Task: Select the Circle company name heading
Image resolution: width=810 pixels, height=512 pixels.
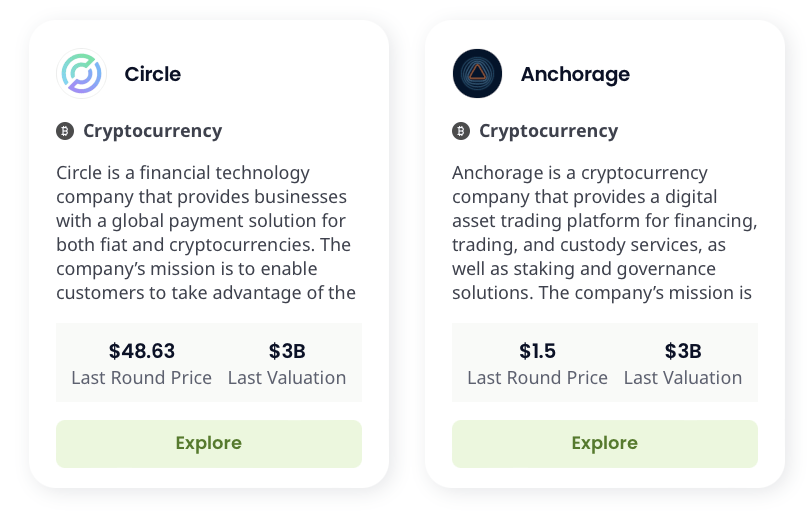Action: [x=152, y=74]
